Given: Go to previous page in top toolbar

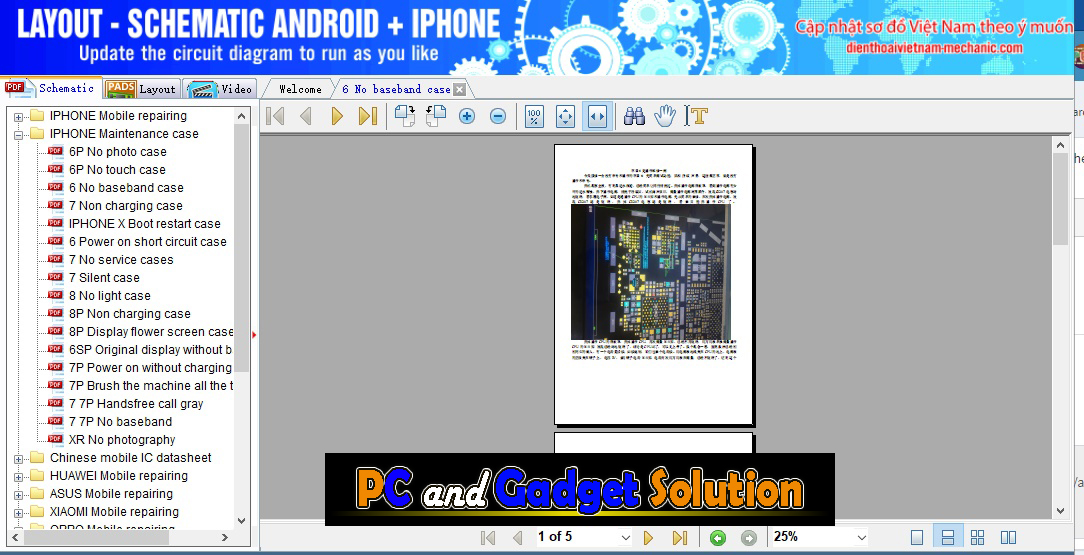Looking at the screenshot, I should [306, 116].
